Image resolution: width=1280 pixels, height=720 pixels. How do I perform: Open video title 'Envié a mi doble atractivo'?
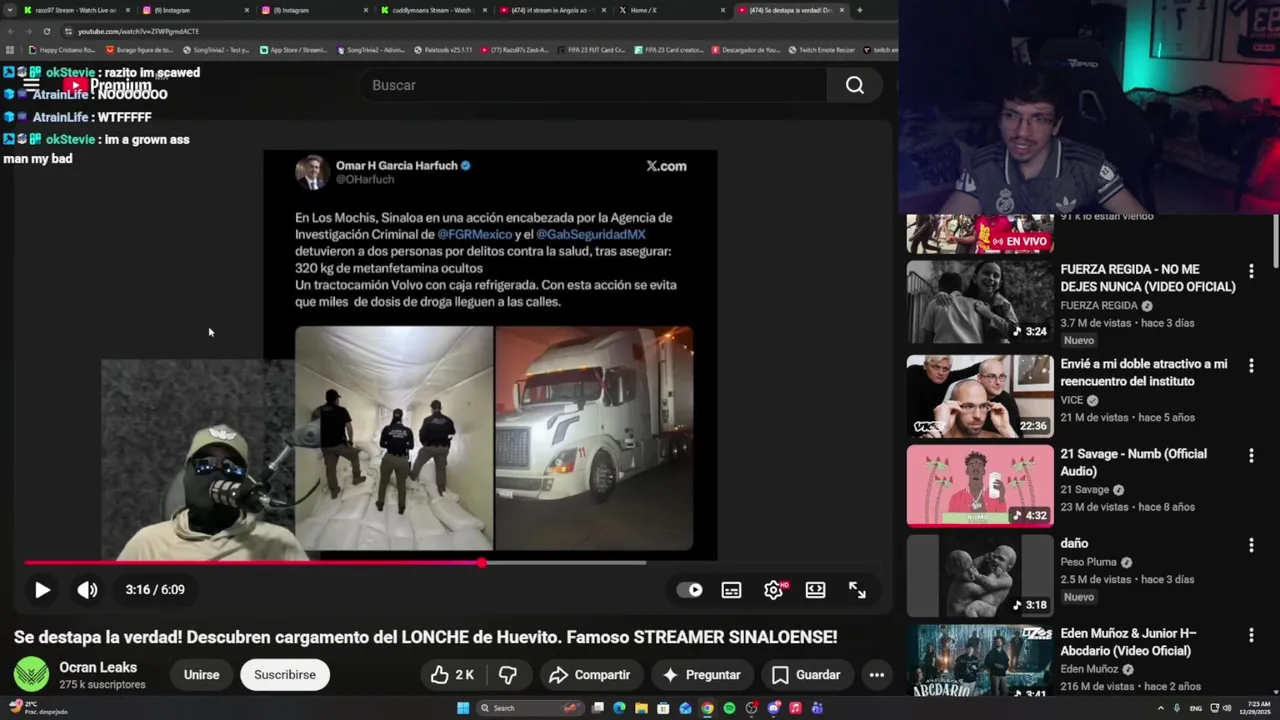(1144, 373)
